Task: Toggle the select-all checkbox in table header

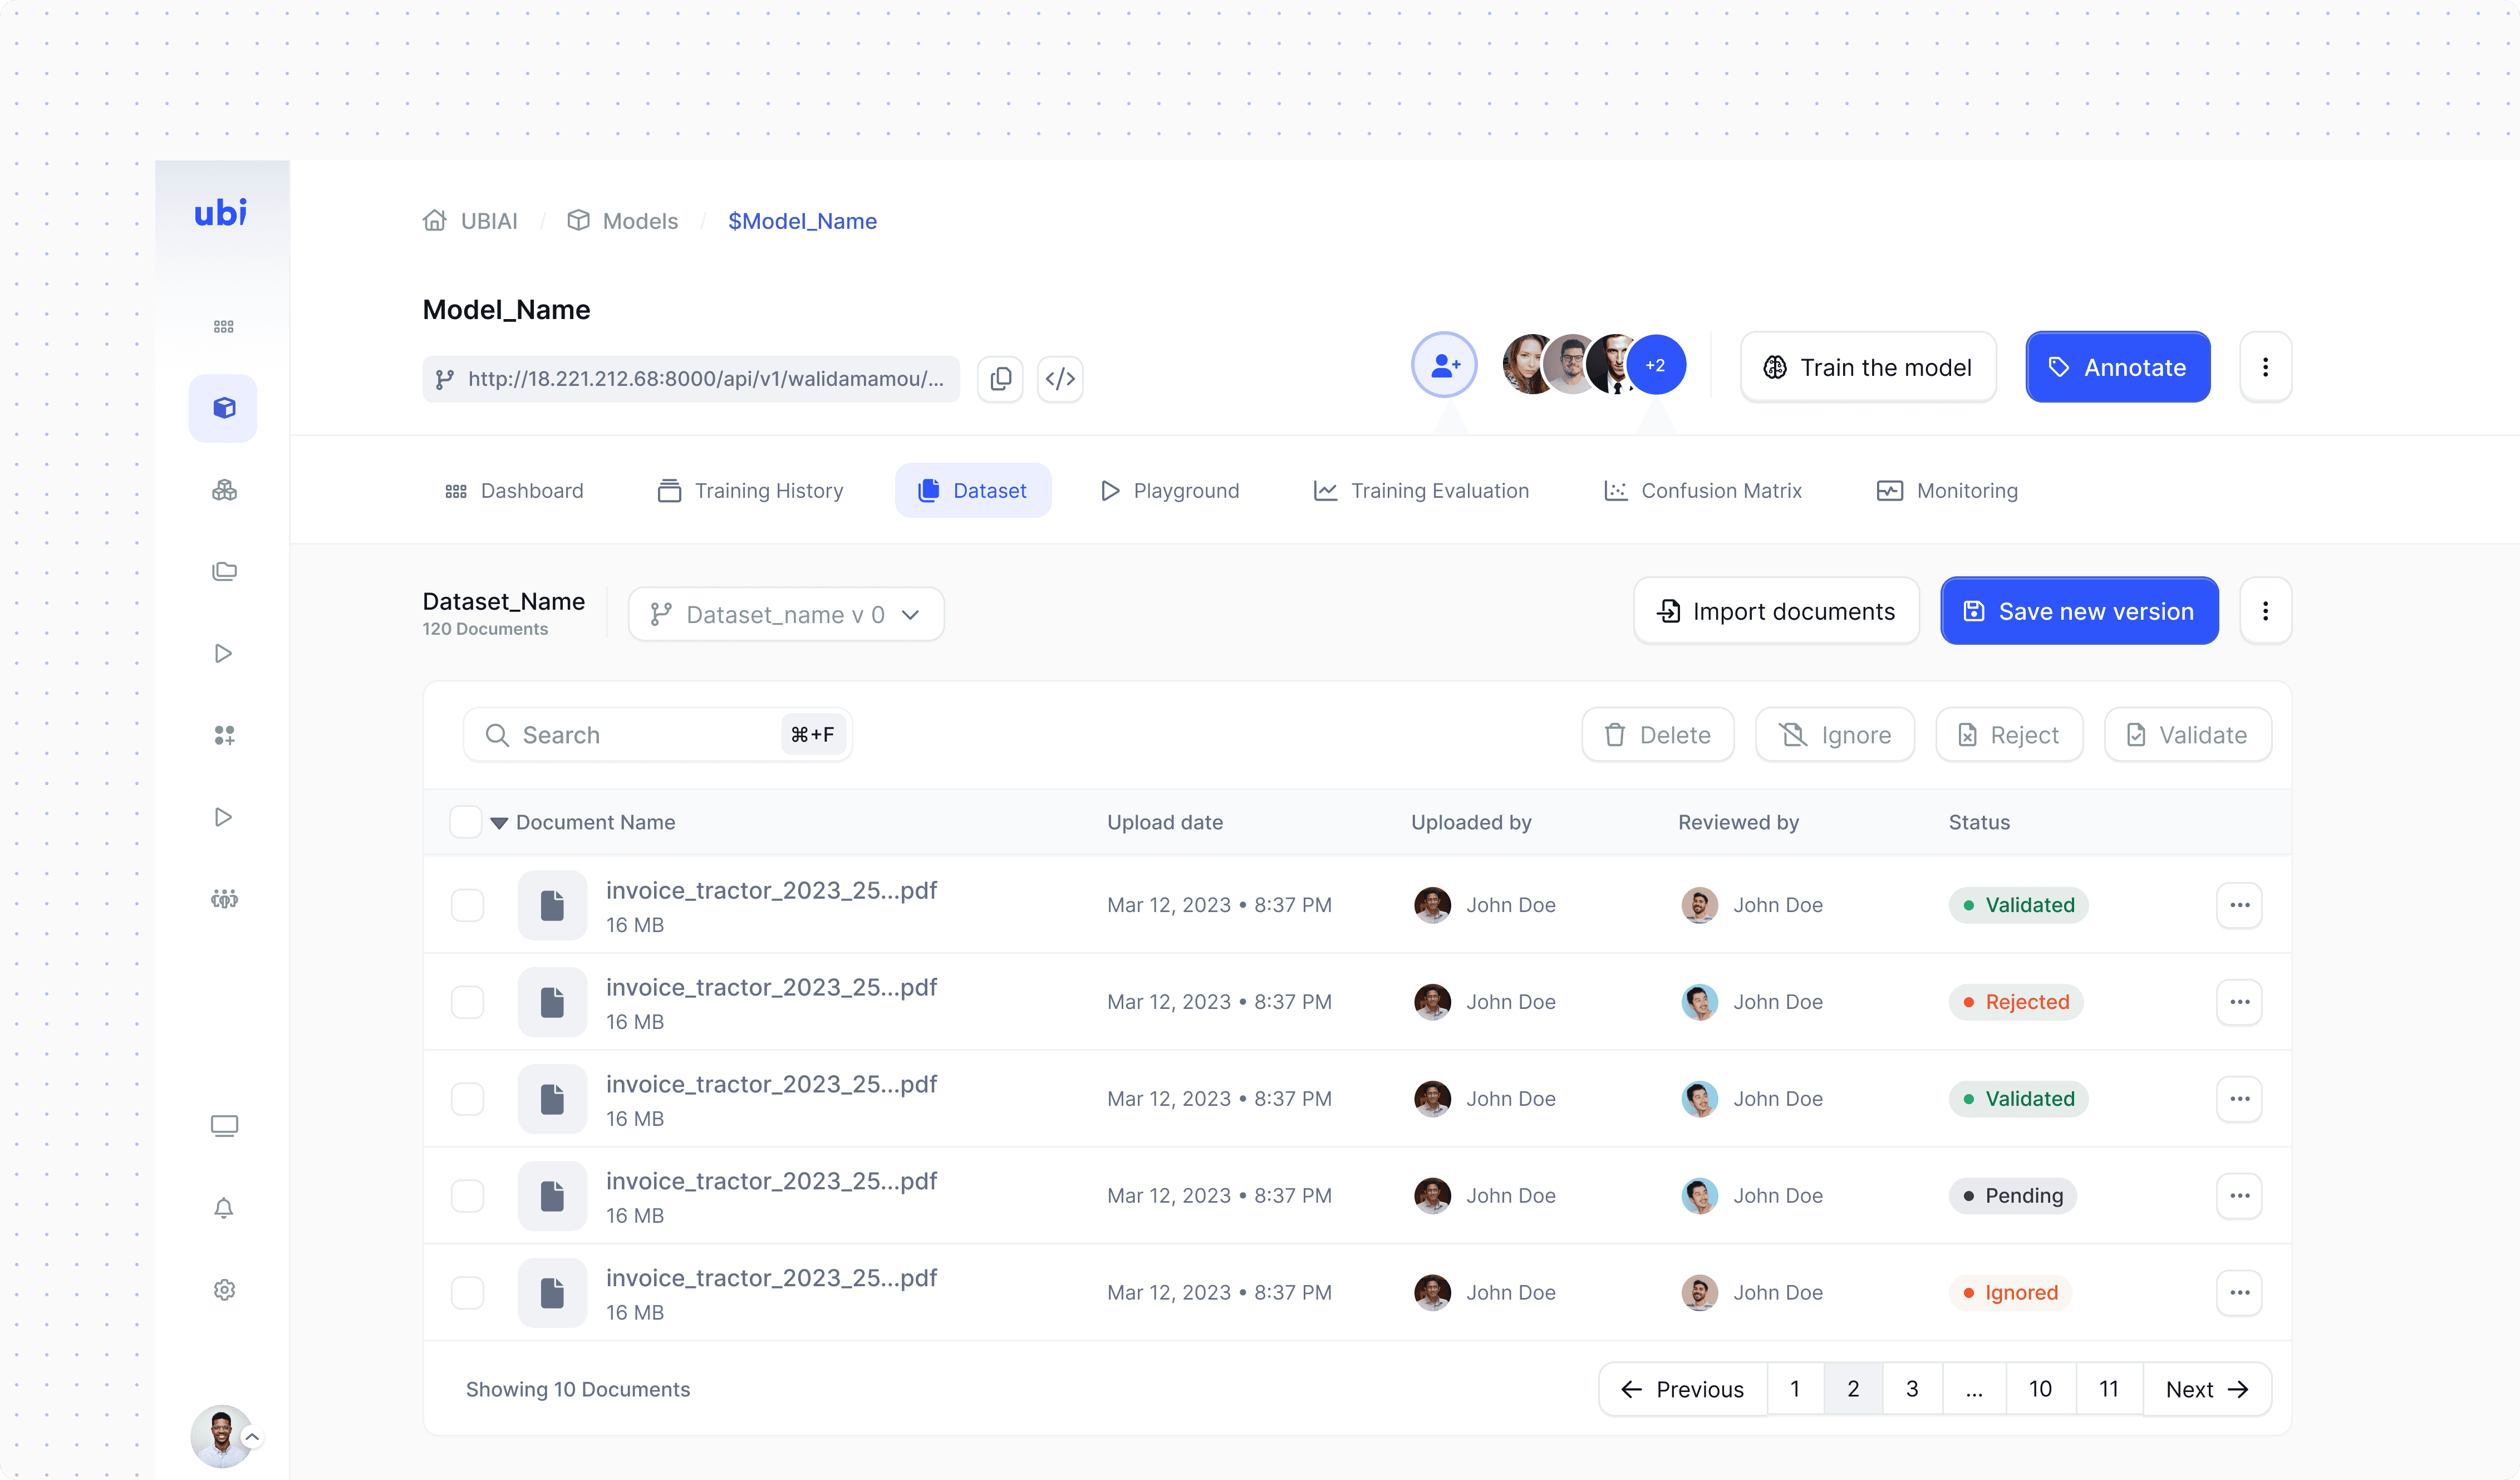Action: (x=466, y=822)
